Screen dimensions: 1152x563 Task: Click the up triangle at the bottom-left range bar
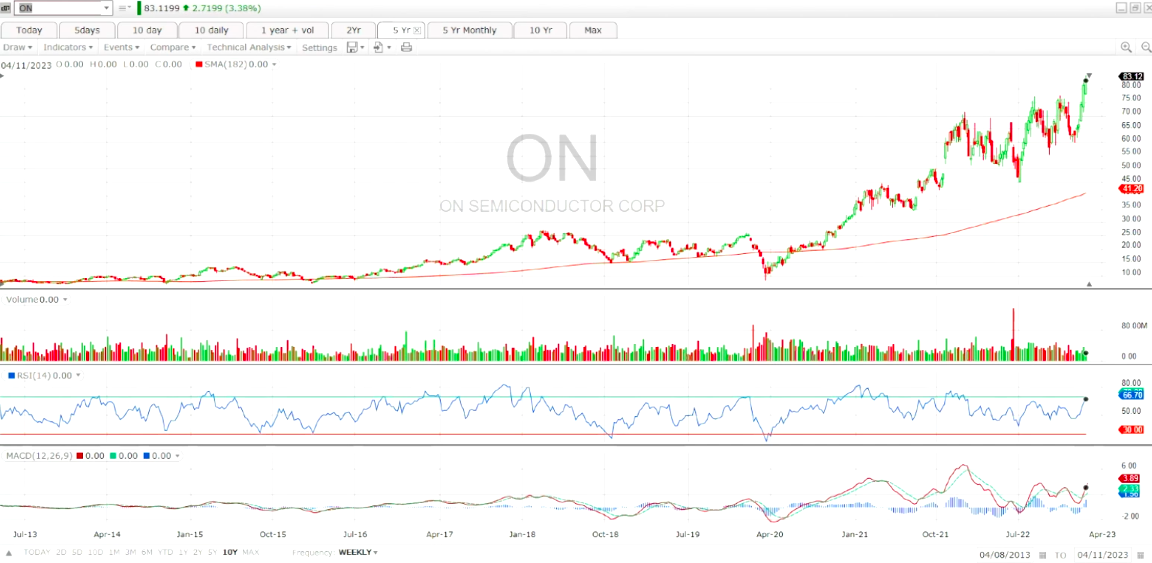coord(10,553)
